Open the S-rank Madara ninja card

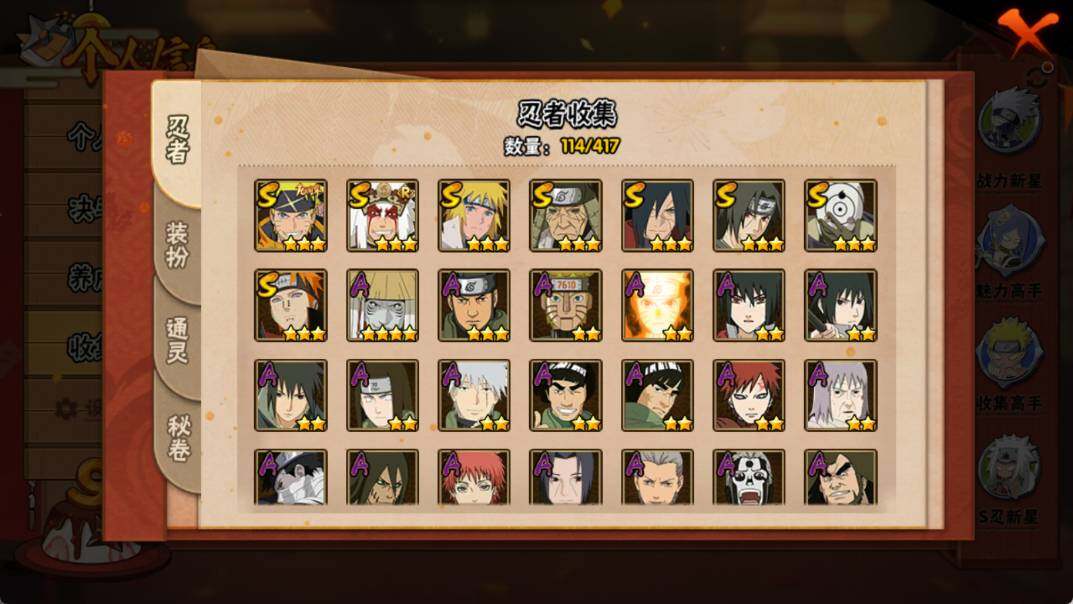(x=657, y=215)
